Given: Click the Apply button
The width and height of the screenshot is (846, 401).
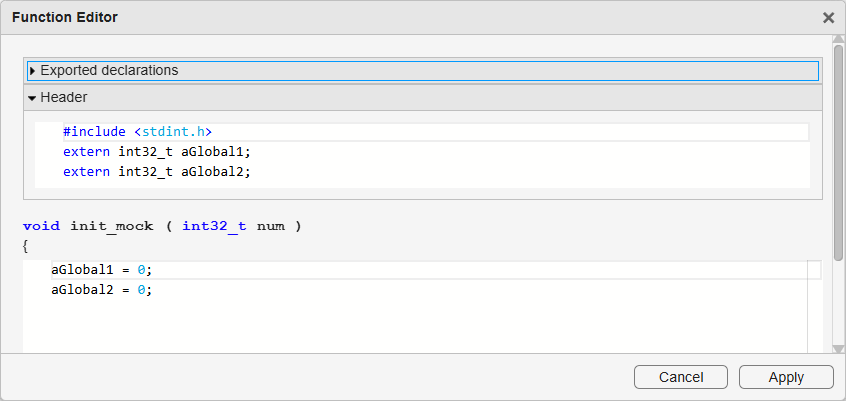Looking at the screenshot, I should pyautogui.click(x=786, y=377).
